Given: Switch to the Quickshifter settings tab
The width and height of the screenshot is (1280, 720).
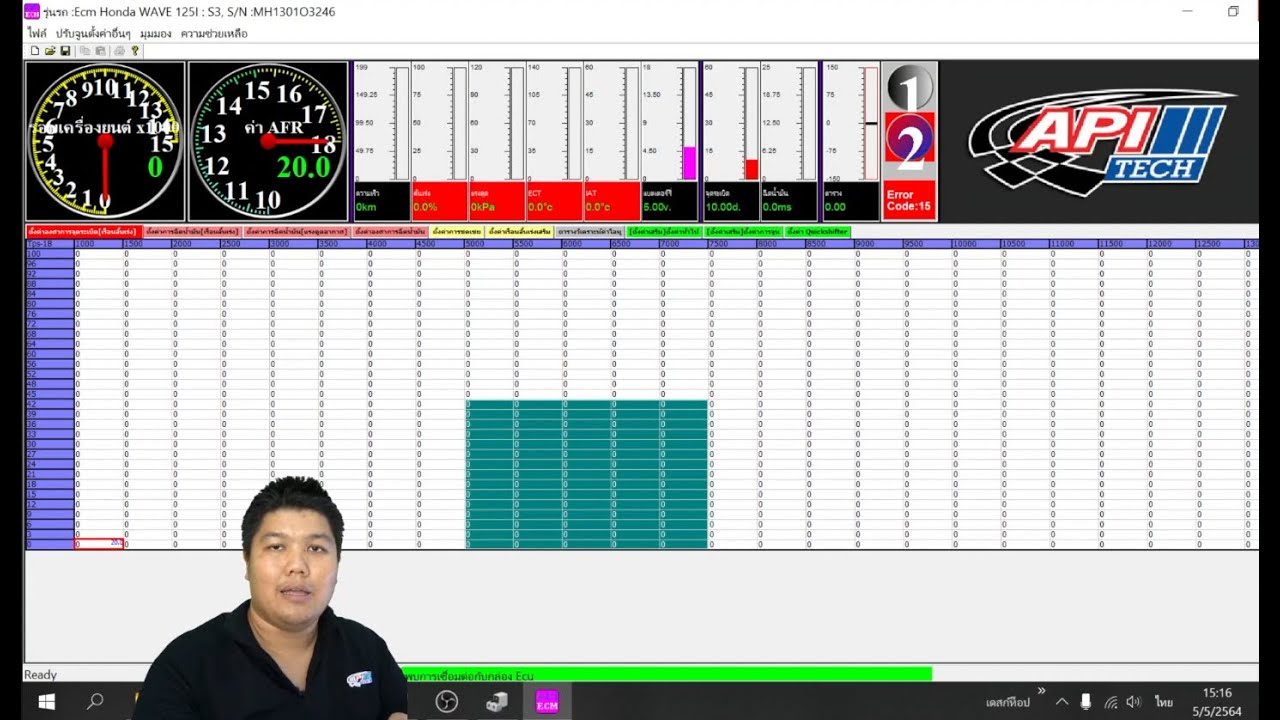Looking at the screenshot, I should pyautogui.click(x=818, y=231).
